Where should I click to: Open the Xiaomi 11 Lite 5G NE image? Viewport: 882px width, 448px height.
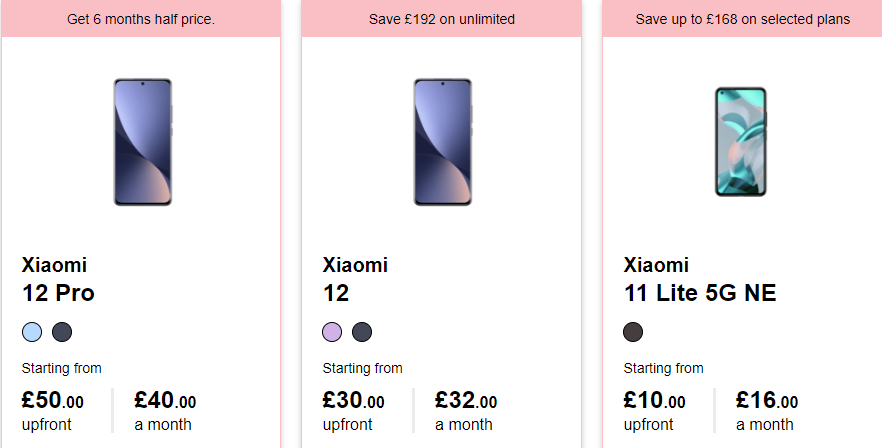click(741, 142)
